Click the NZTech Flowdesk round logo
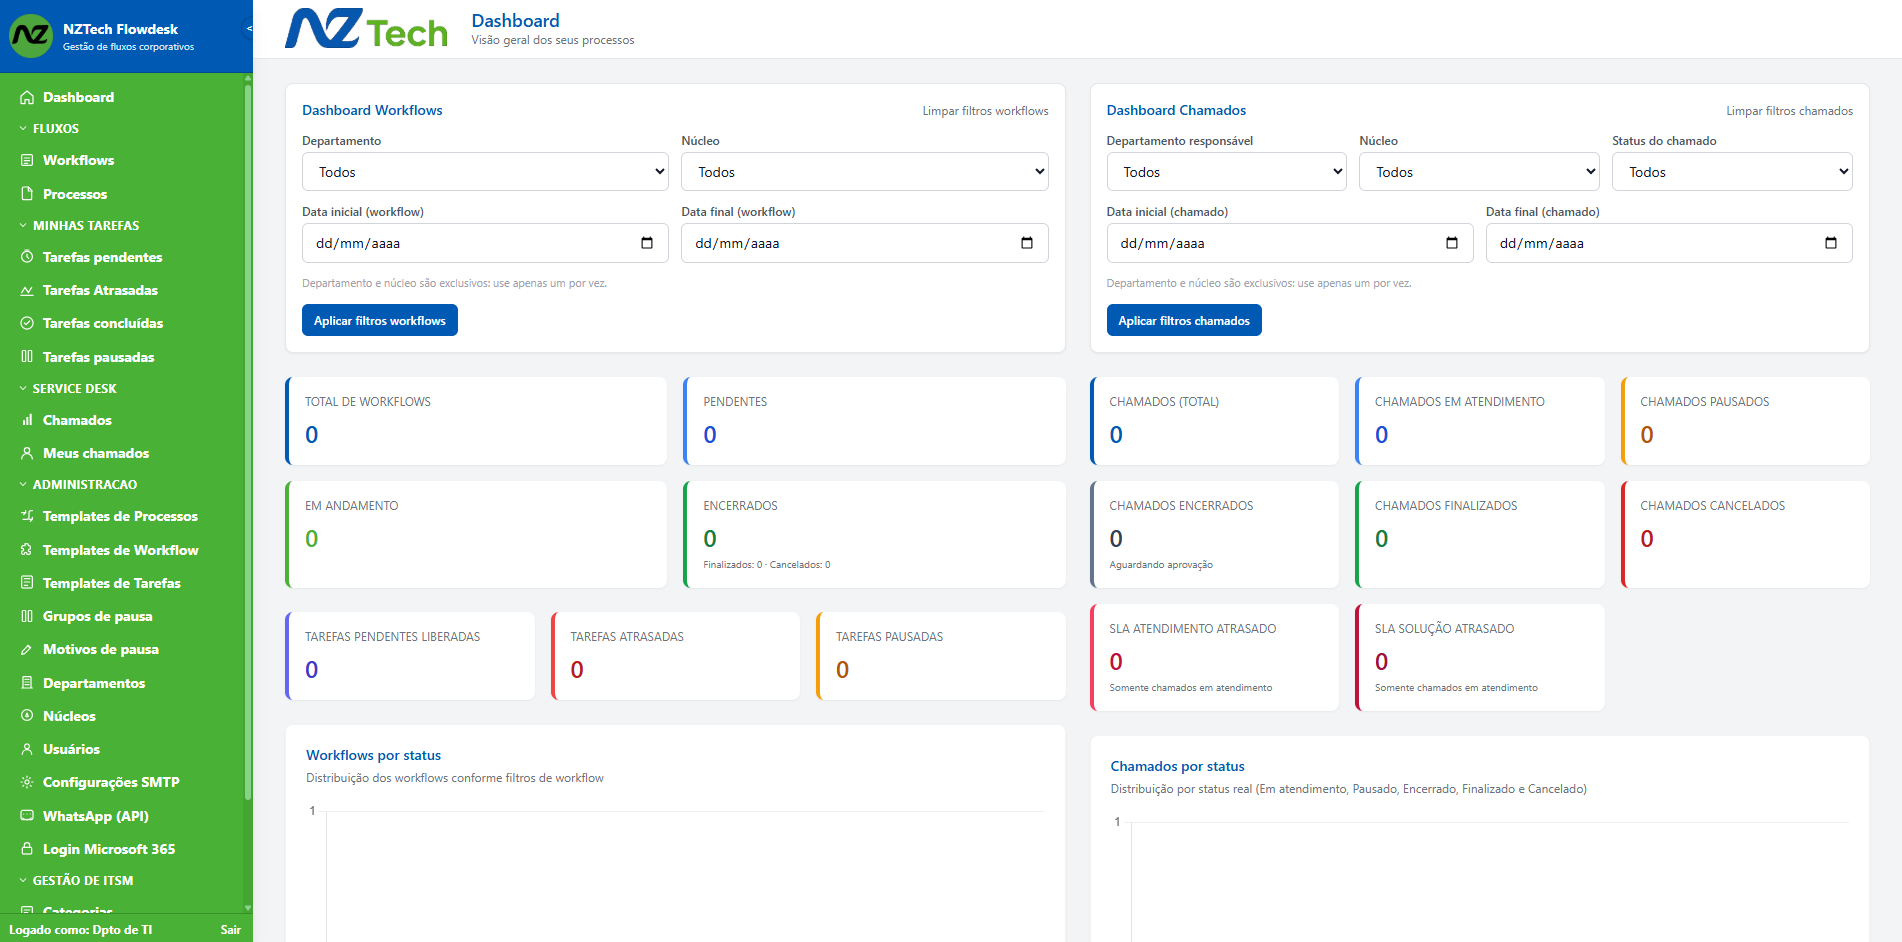 point(31,36)
